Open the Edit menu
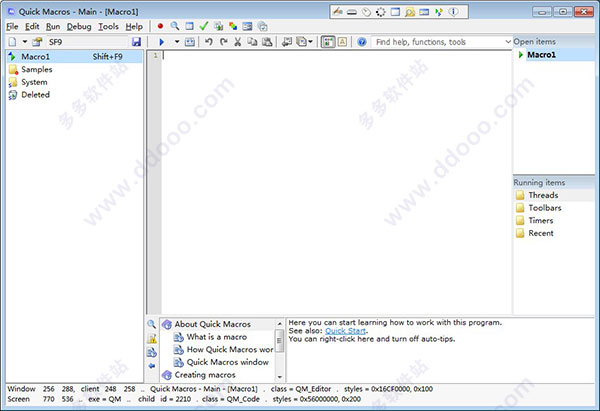 [32, 26]
